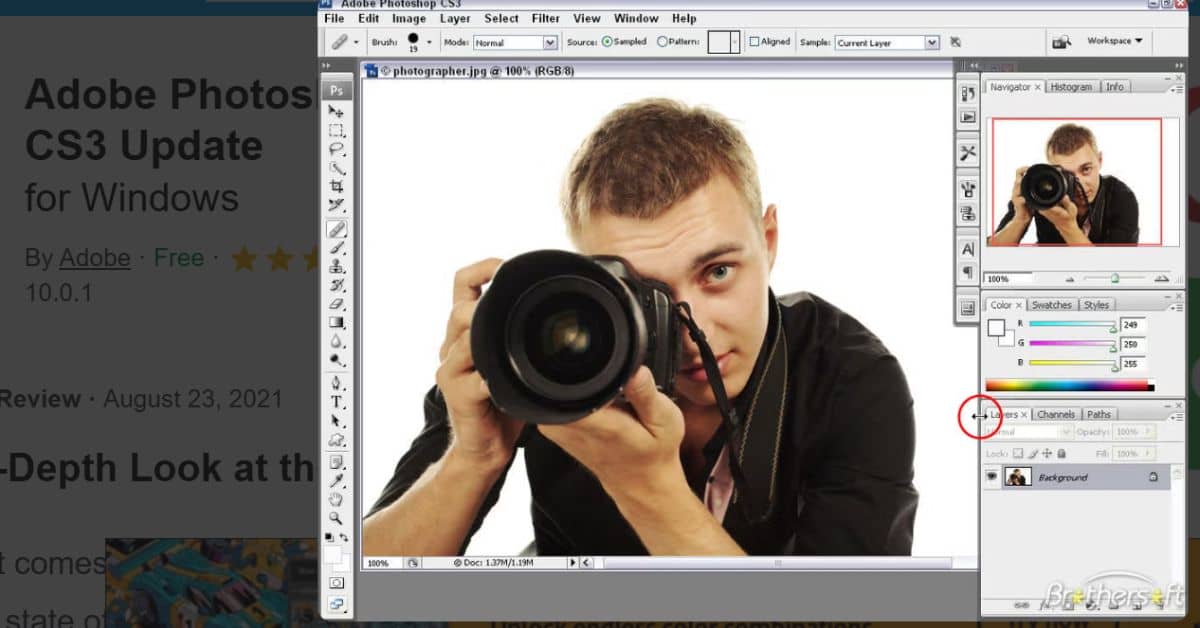Select the Quick Selection tool
Image resolution: width=1200 pixels, height=628 pixels.
[x=337, y=168]
